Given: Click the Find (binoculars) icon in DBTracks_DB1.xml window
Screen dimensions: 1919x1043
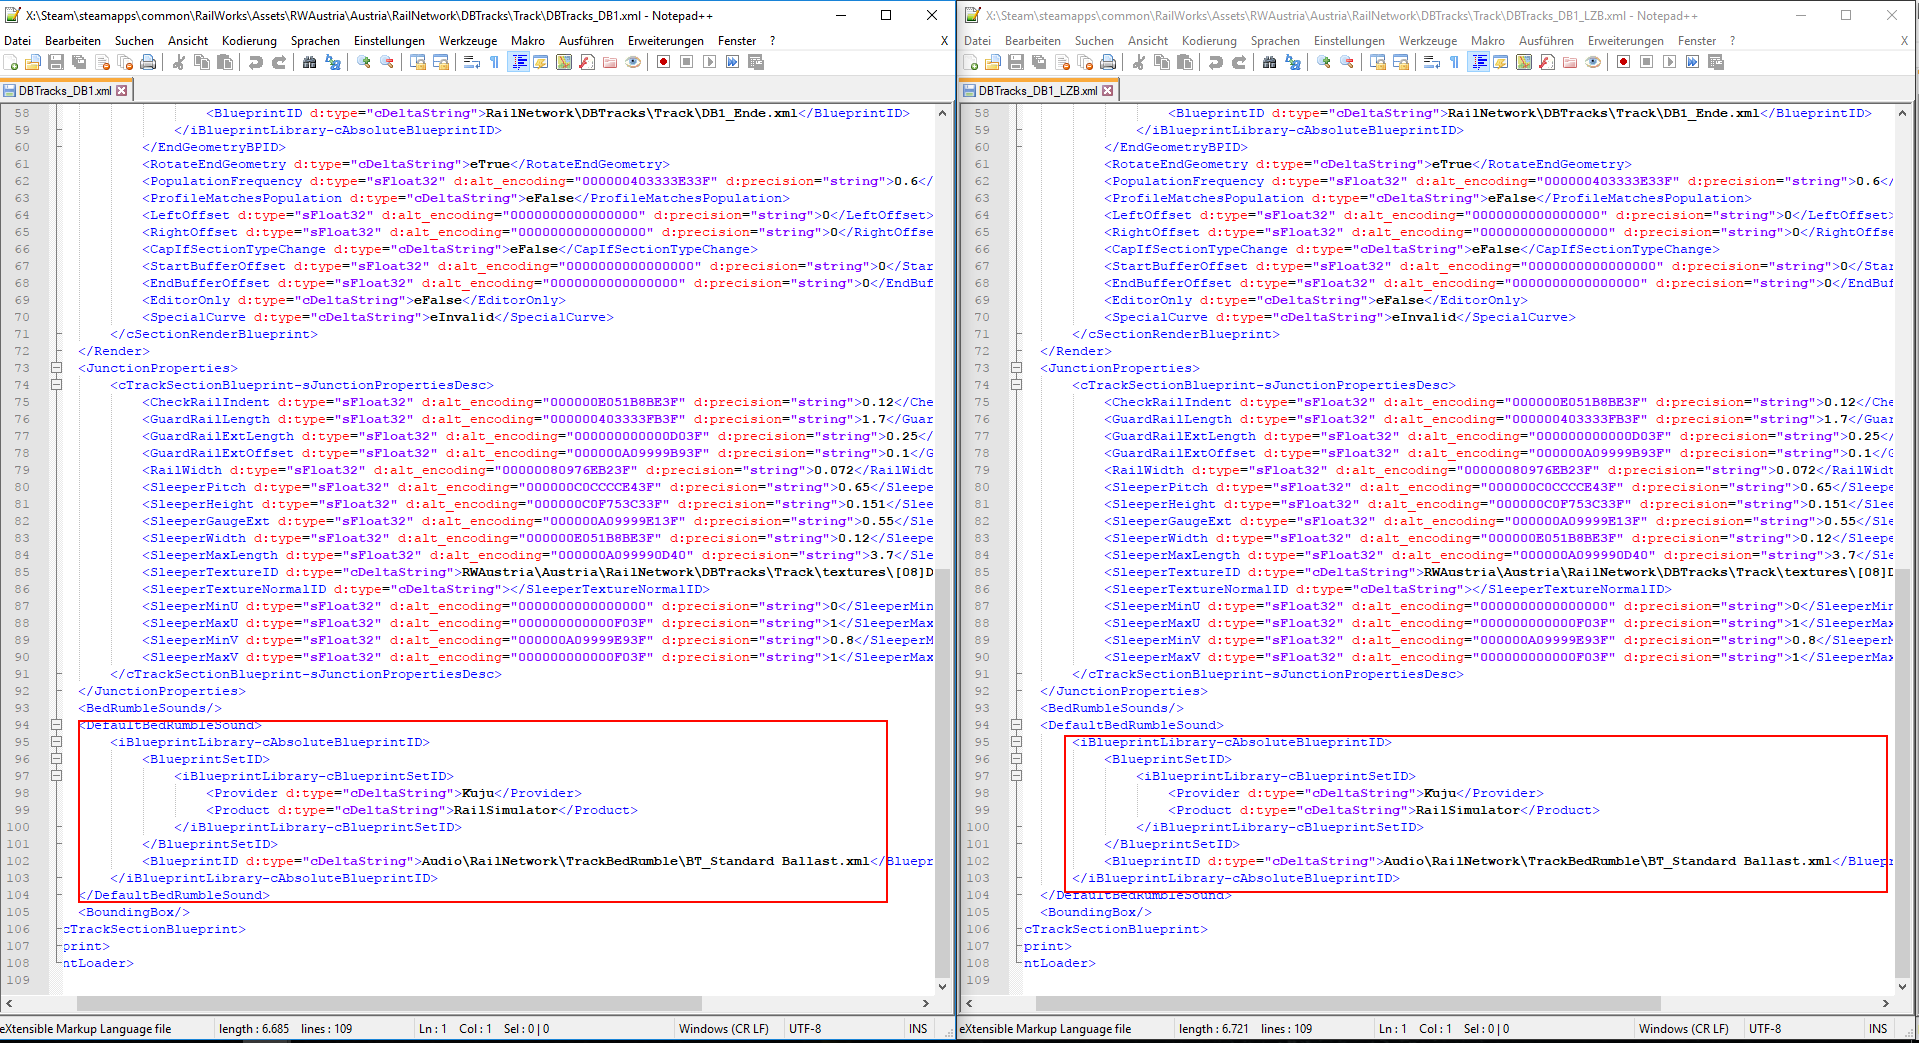Looking at the screenshot, I should 309,62.
